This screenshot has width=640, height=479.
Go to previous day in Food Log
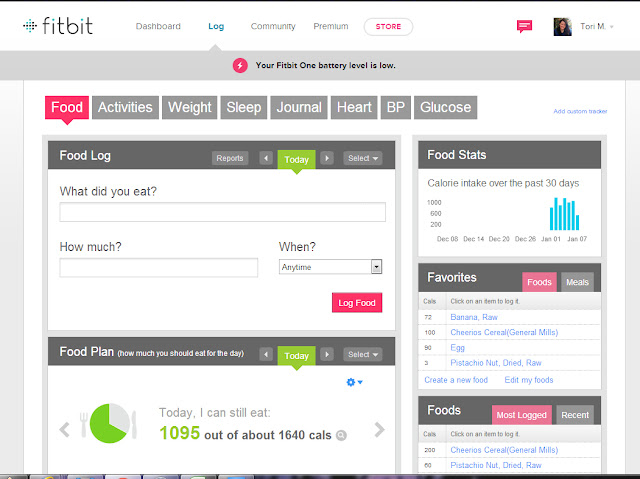click(266, 158)
